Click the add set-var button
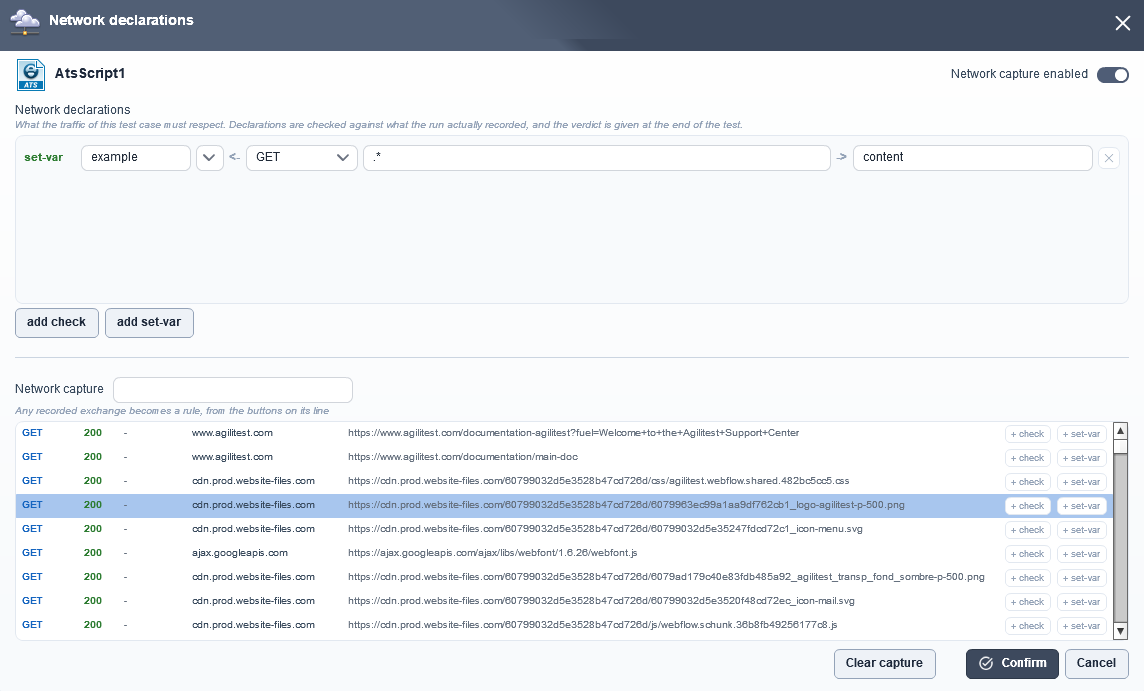 click(x=150, y=323)
